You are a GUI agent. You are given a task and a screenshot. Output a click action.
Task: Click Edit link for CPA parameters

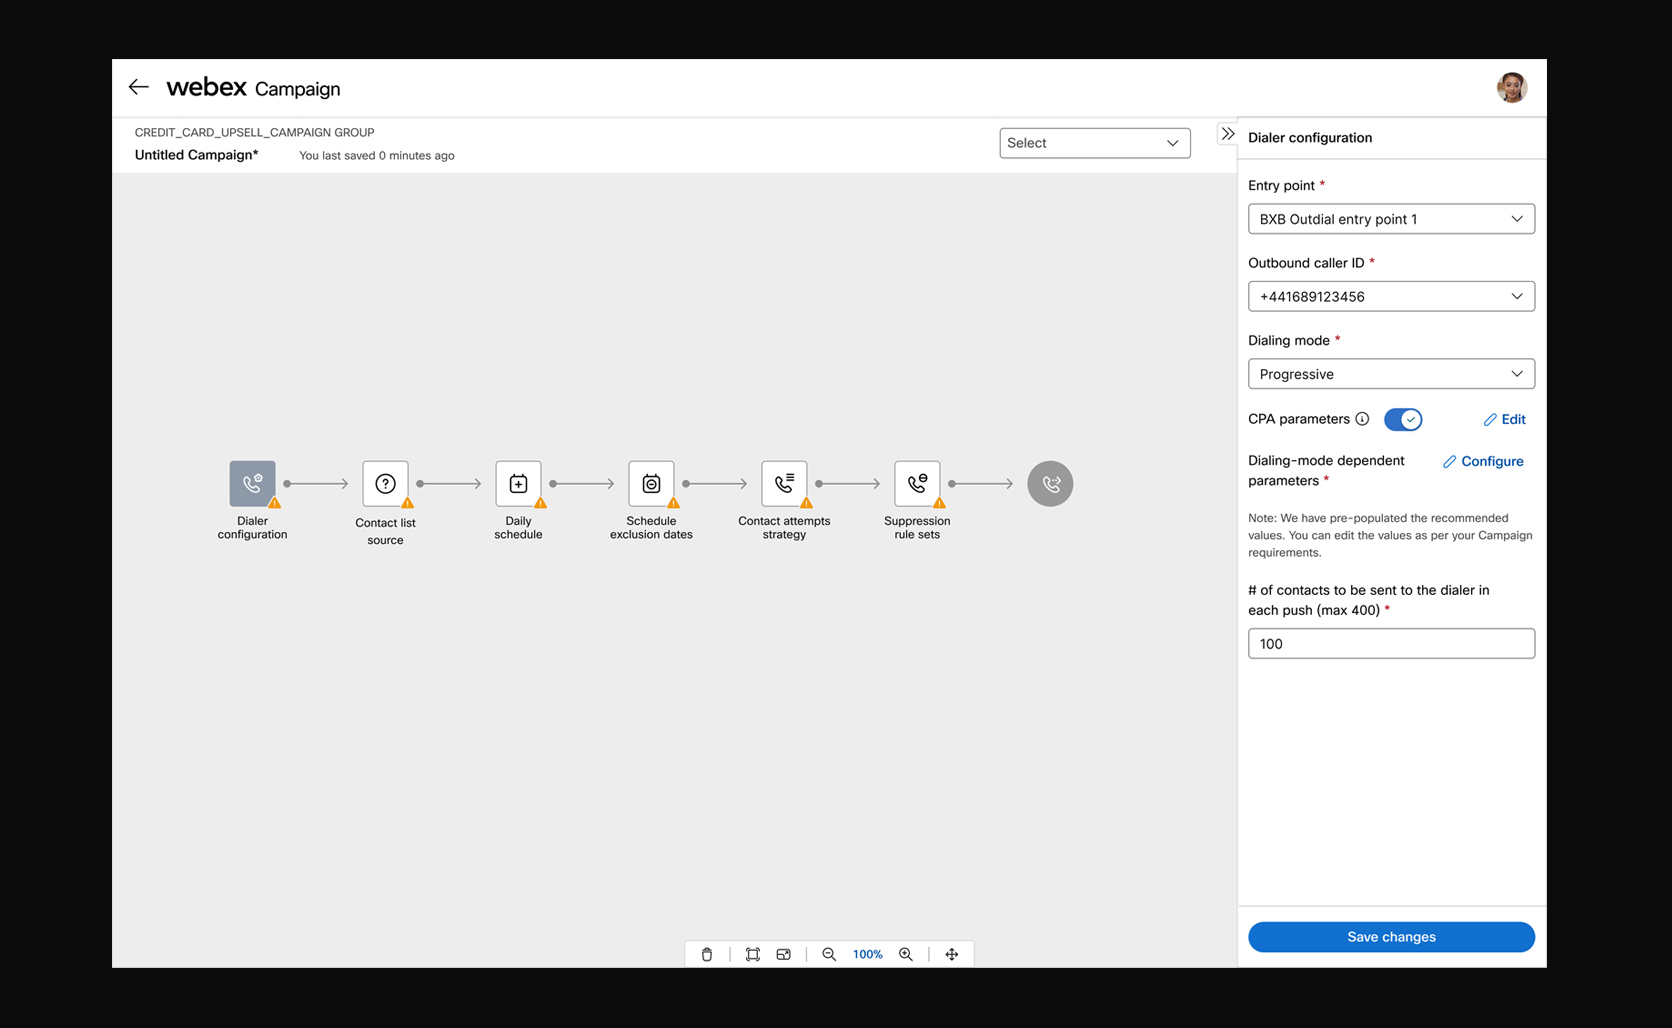pyautogui.click(x=1504, y=419)
